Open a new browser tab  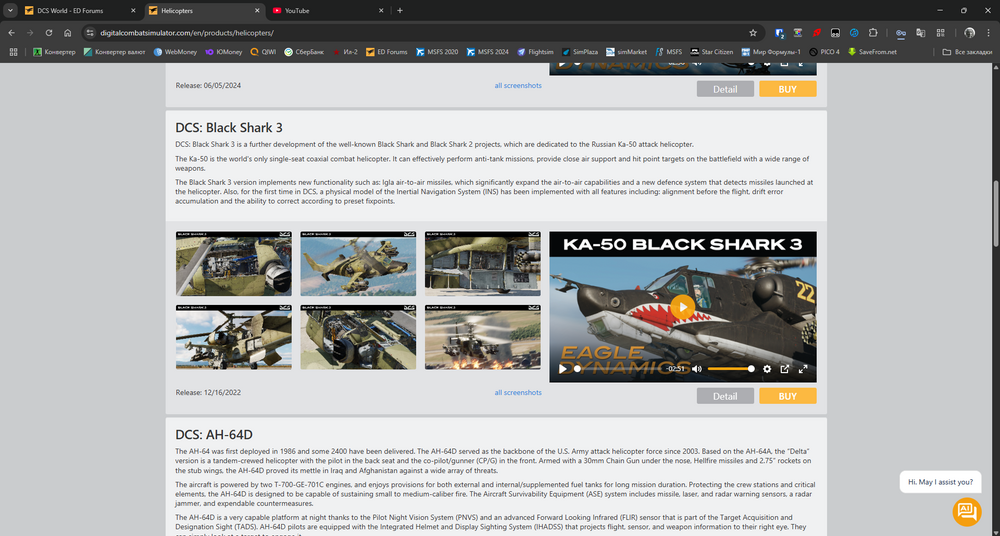tap(400, 11)
